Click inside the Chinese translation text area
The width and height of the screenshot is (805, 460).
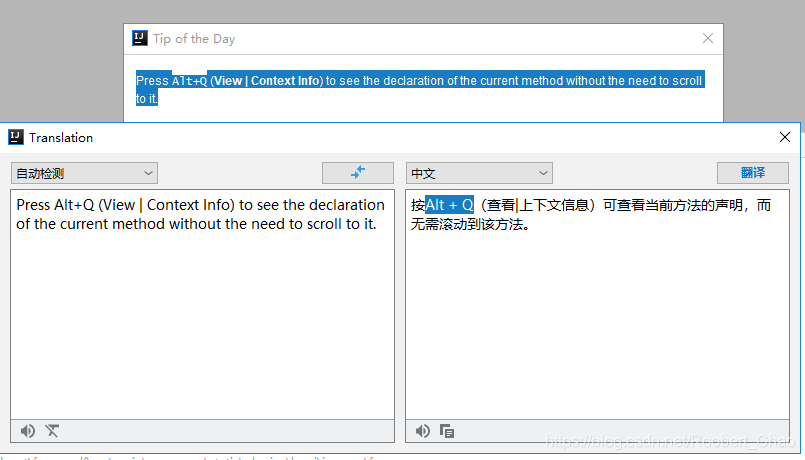597,304
